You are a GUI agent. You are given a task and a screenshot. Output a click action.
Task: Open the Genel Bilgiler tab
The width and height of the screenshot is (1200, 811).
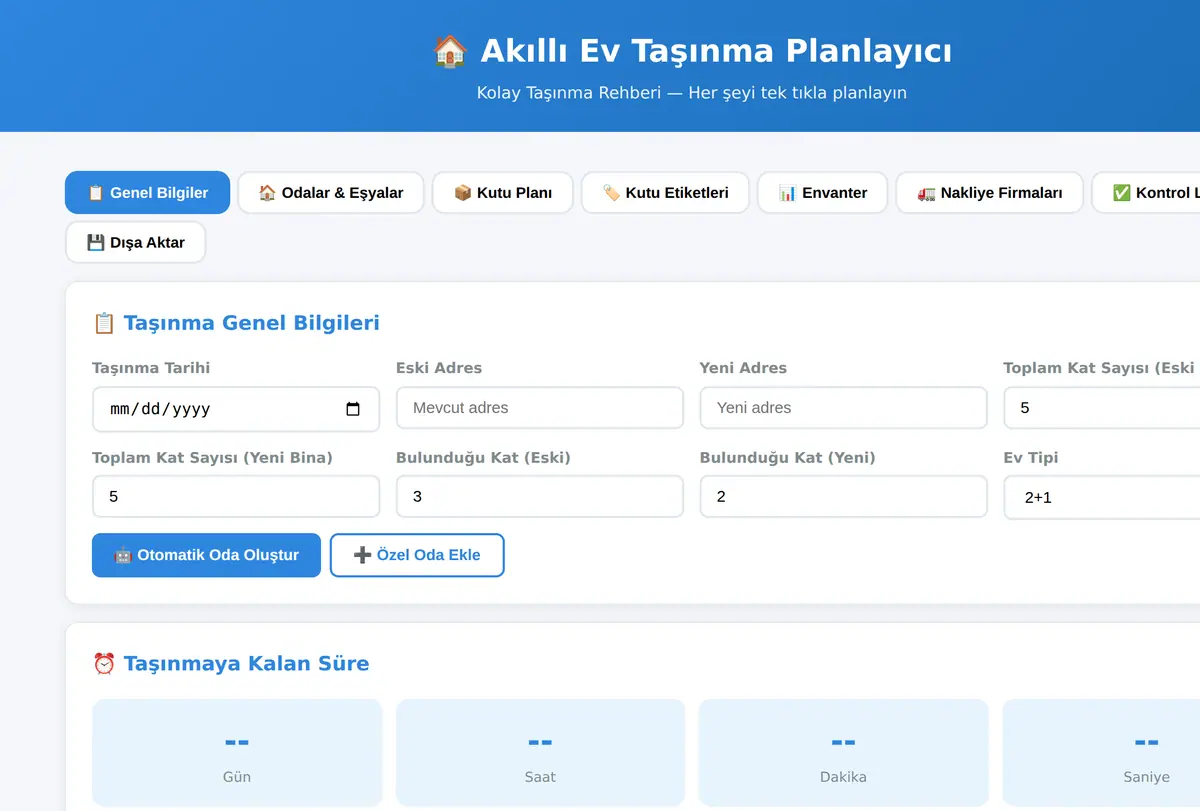147,193
